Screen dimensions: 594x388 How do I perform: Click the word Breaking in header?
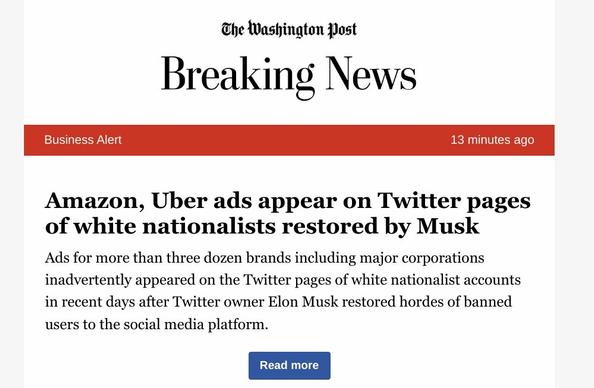pyautogui.click(x=238, y=75)
